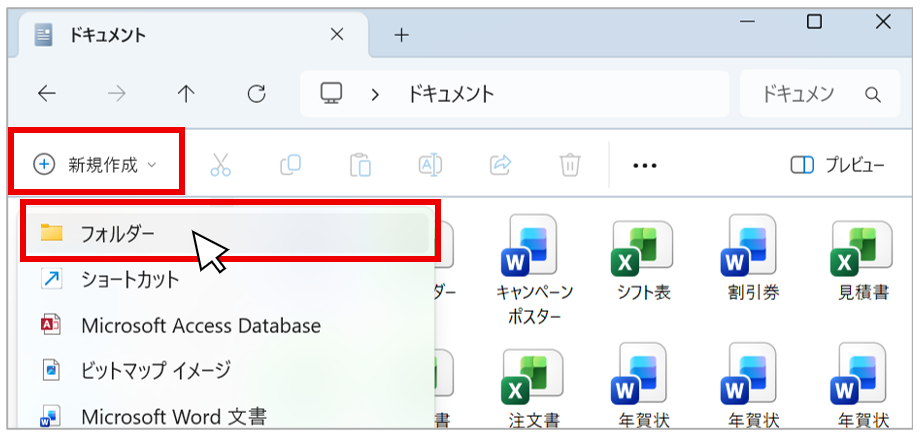Toggle the プレビュー preview pane
The image size is (920, 435).
click(837, 165)
